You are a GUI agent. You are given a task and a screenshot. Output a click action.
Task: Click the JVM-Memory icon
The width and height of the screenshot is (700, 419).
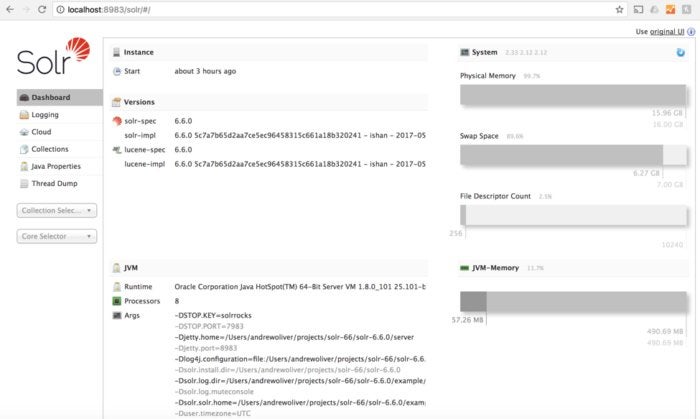coord(465,268)
